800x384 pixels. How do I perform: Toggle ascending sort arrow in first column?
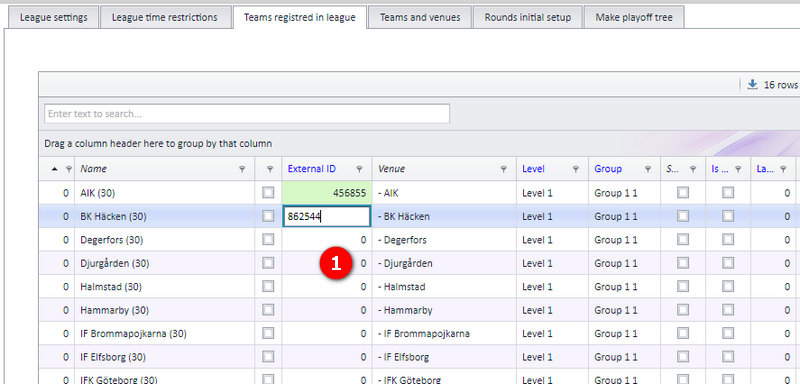tap(55, 169)
